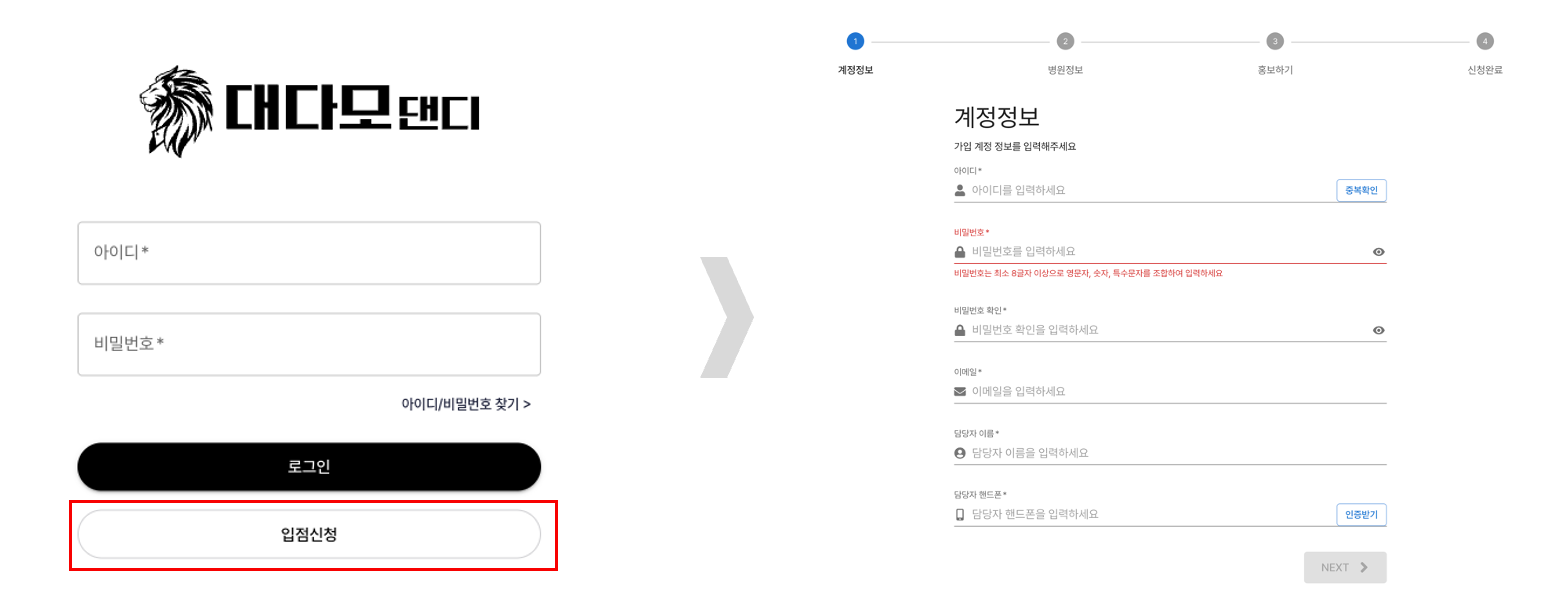Focus the login 아이디 input field
Screen dimensions: 1559x612
tap(309, 253)
